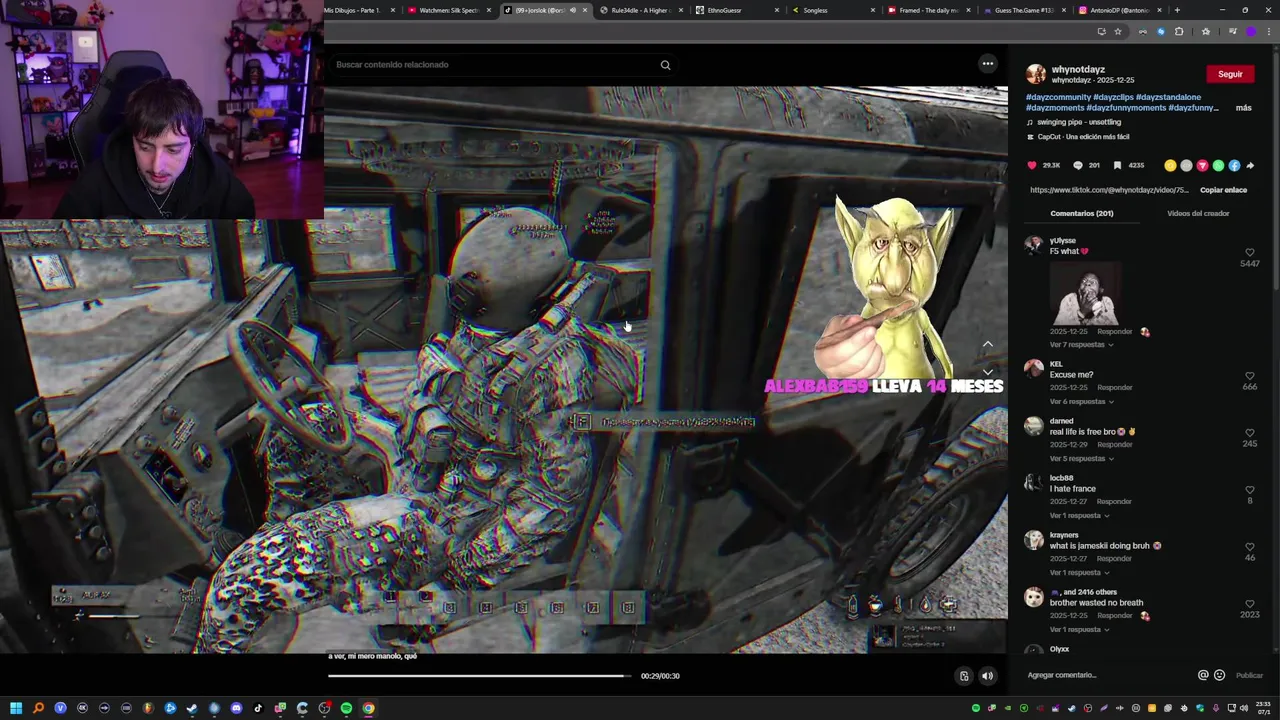Open the #dayzstandalone hashtag link
This screenshot has height=720, width=1280.
click(x=1168, y=97)
